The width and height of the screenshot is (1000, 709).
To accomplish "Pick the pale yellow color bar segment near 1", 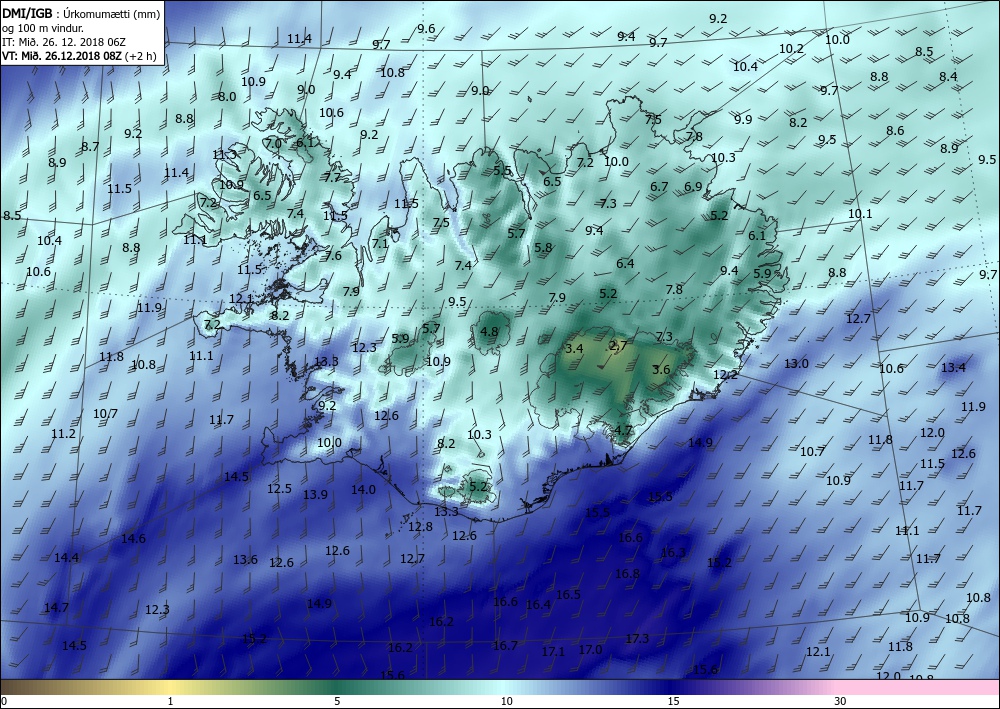I will tap(170, 687).
